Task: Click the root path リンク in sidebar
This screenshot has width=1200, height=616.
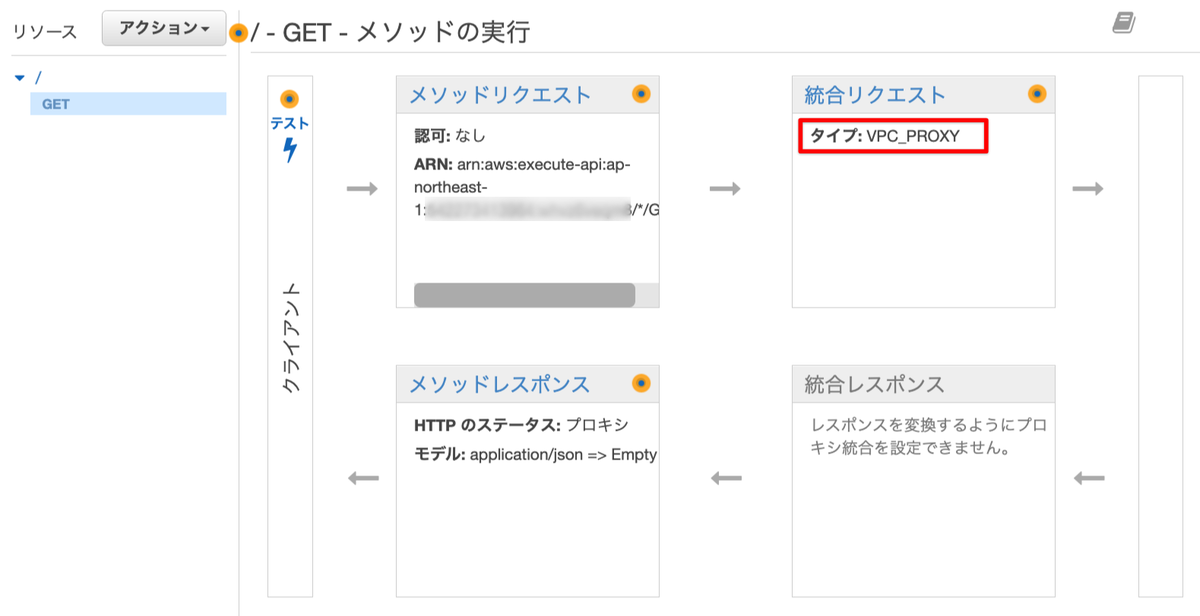Action: (x=37, y=75)
